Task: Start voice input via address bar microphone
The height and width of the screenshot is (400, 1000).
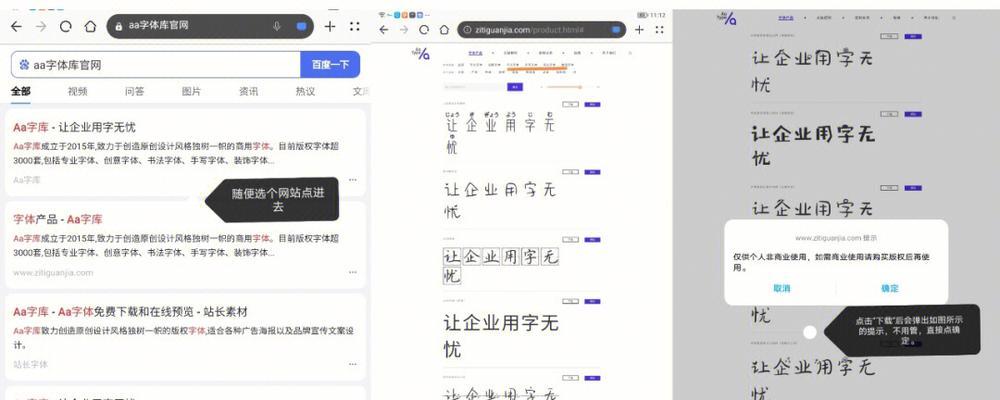Action: pos(277,26)
